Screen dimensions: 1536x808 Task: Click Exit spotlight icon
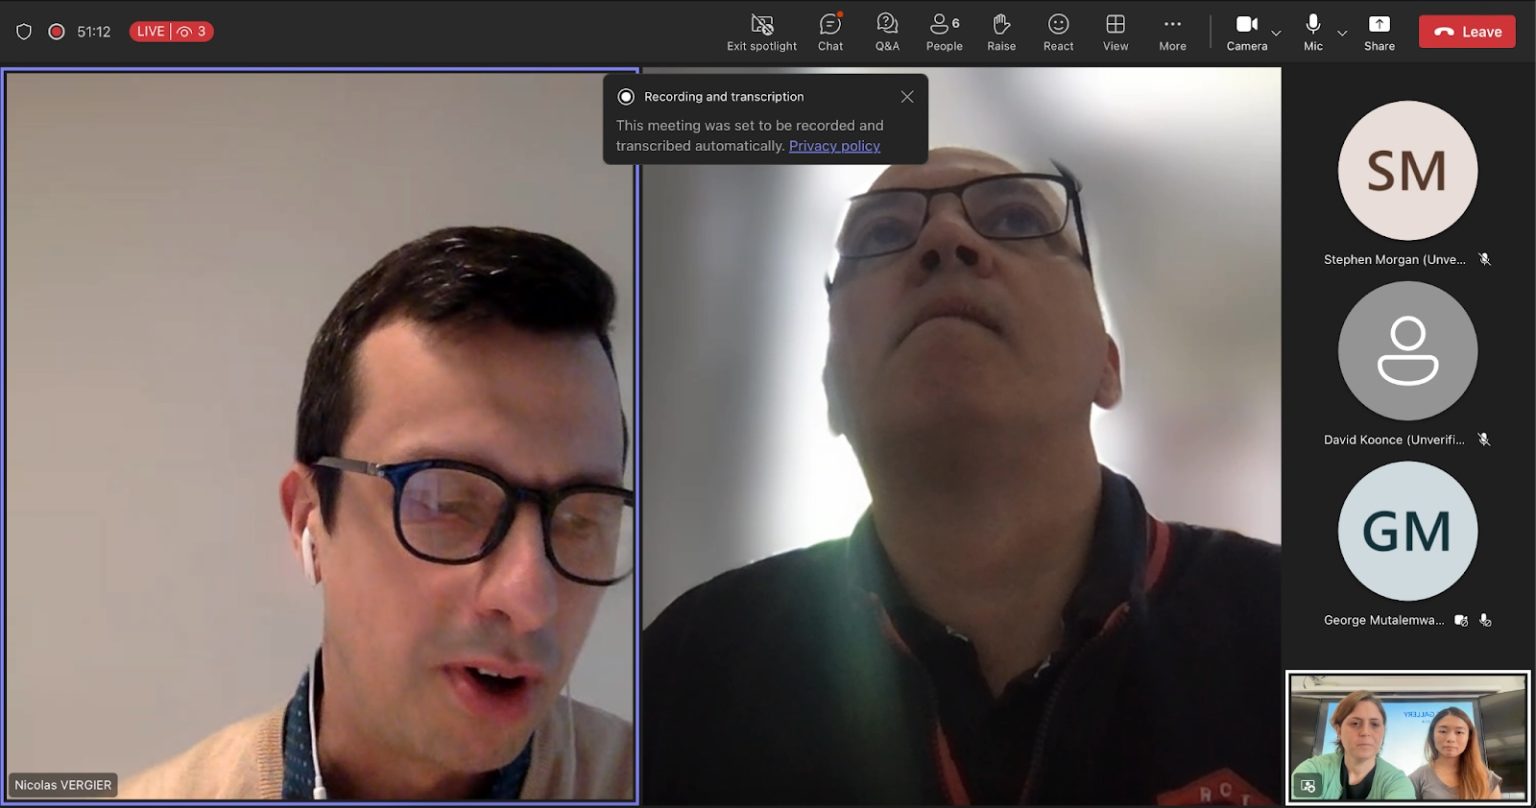[762, 31]
